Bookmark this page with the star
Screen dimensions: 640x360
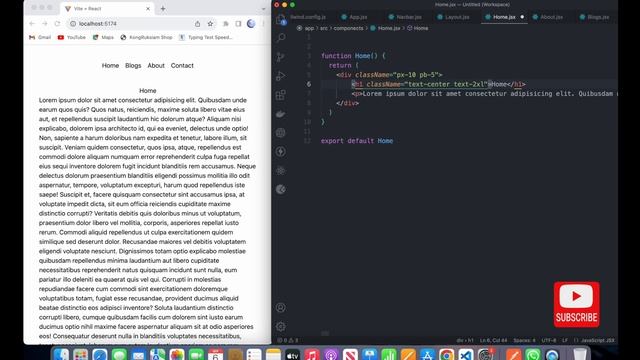(210, 24)
